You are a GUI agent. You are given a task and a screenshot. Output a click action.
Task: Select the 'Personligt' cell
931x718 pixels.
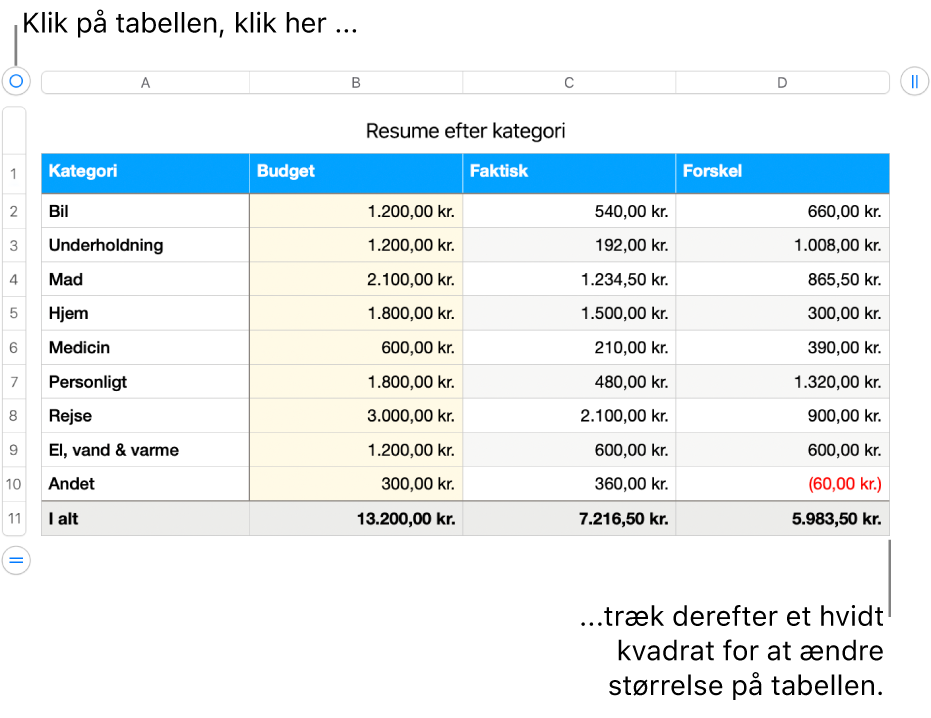click(x=145, y=381)
